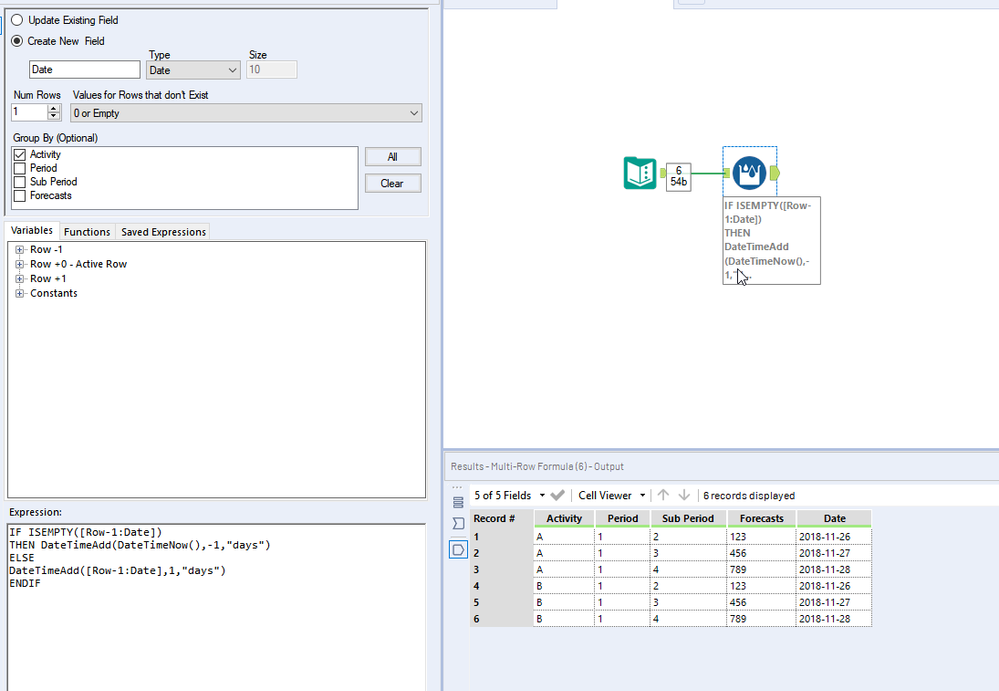This screenshot has width=999, height=691.
Task: Click the Results - Multi-Row Formula (6) - Output title
Action: point(537,466)
